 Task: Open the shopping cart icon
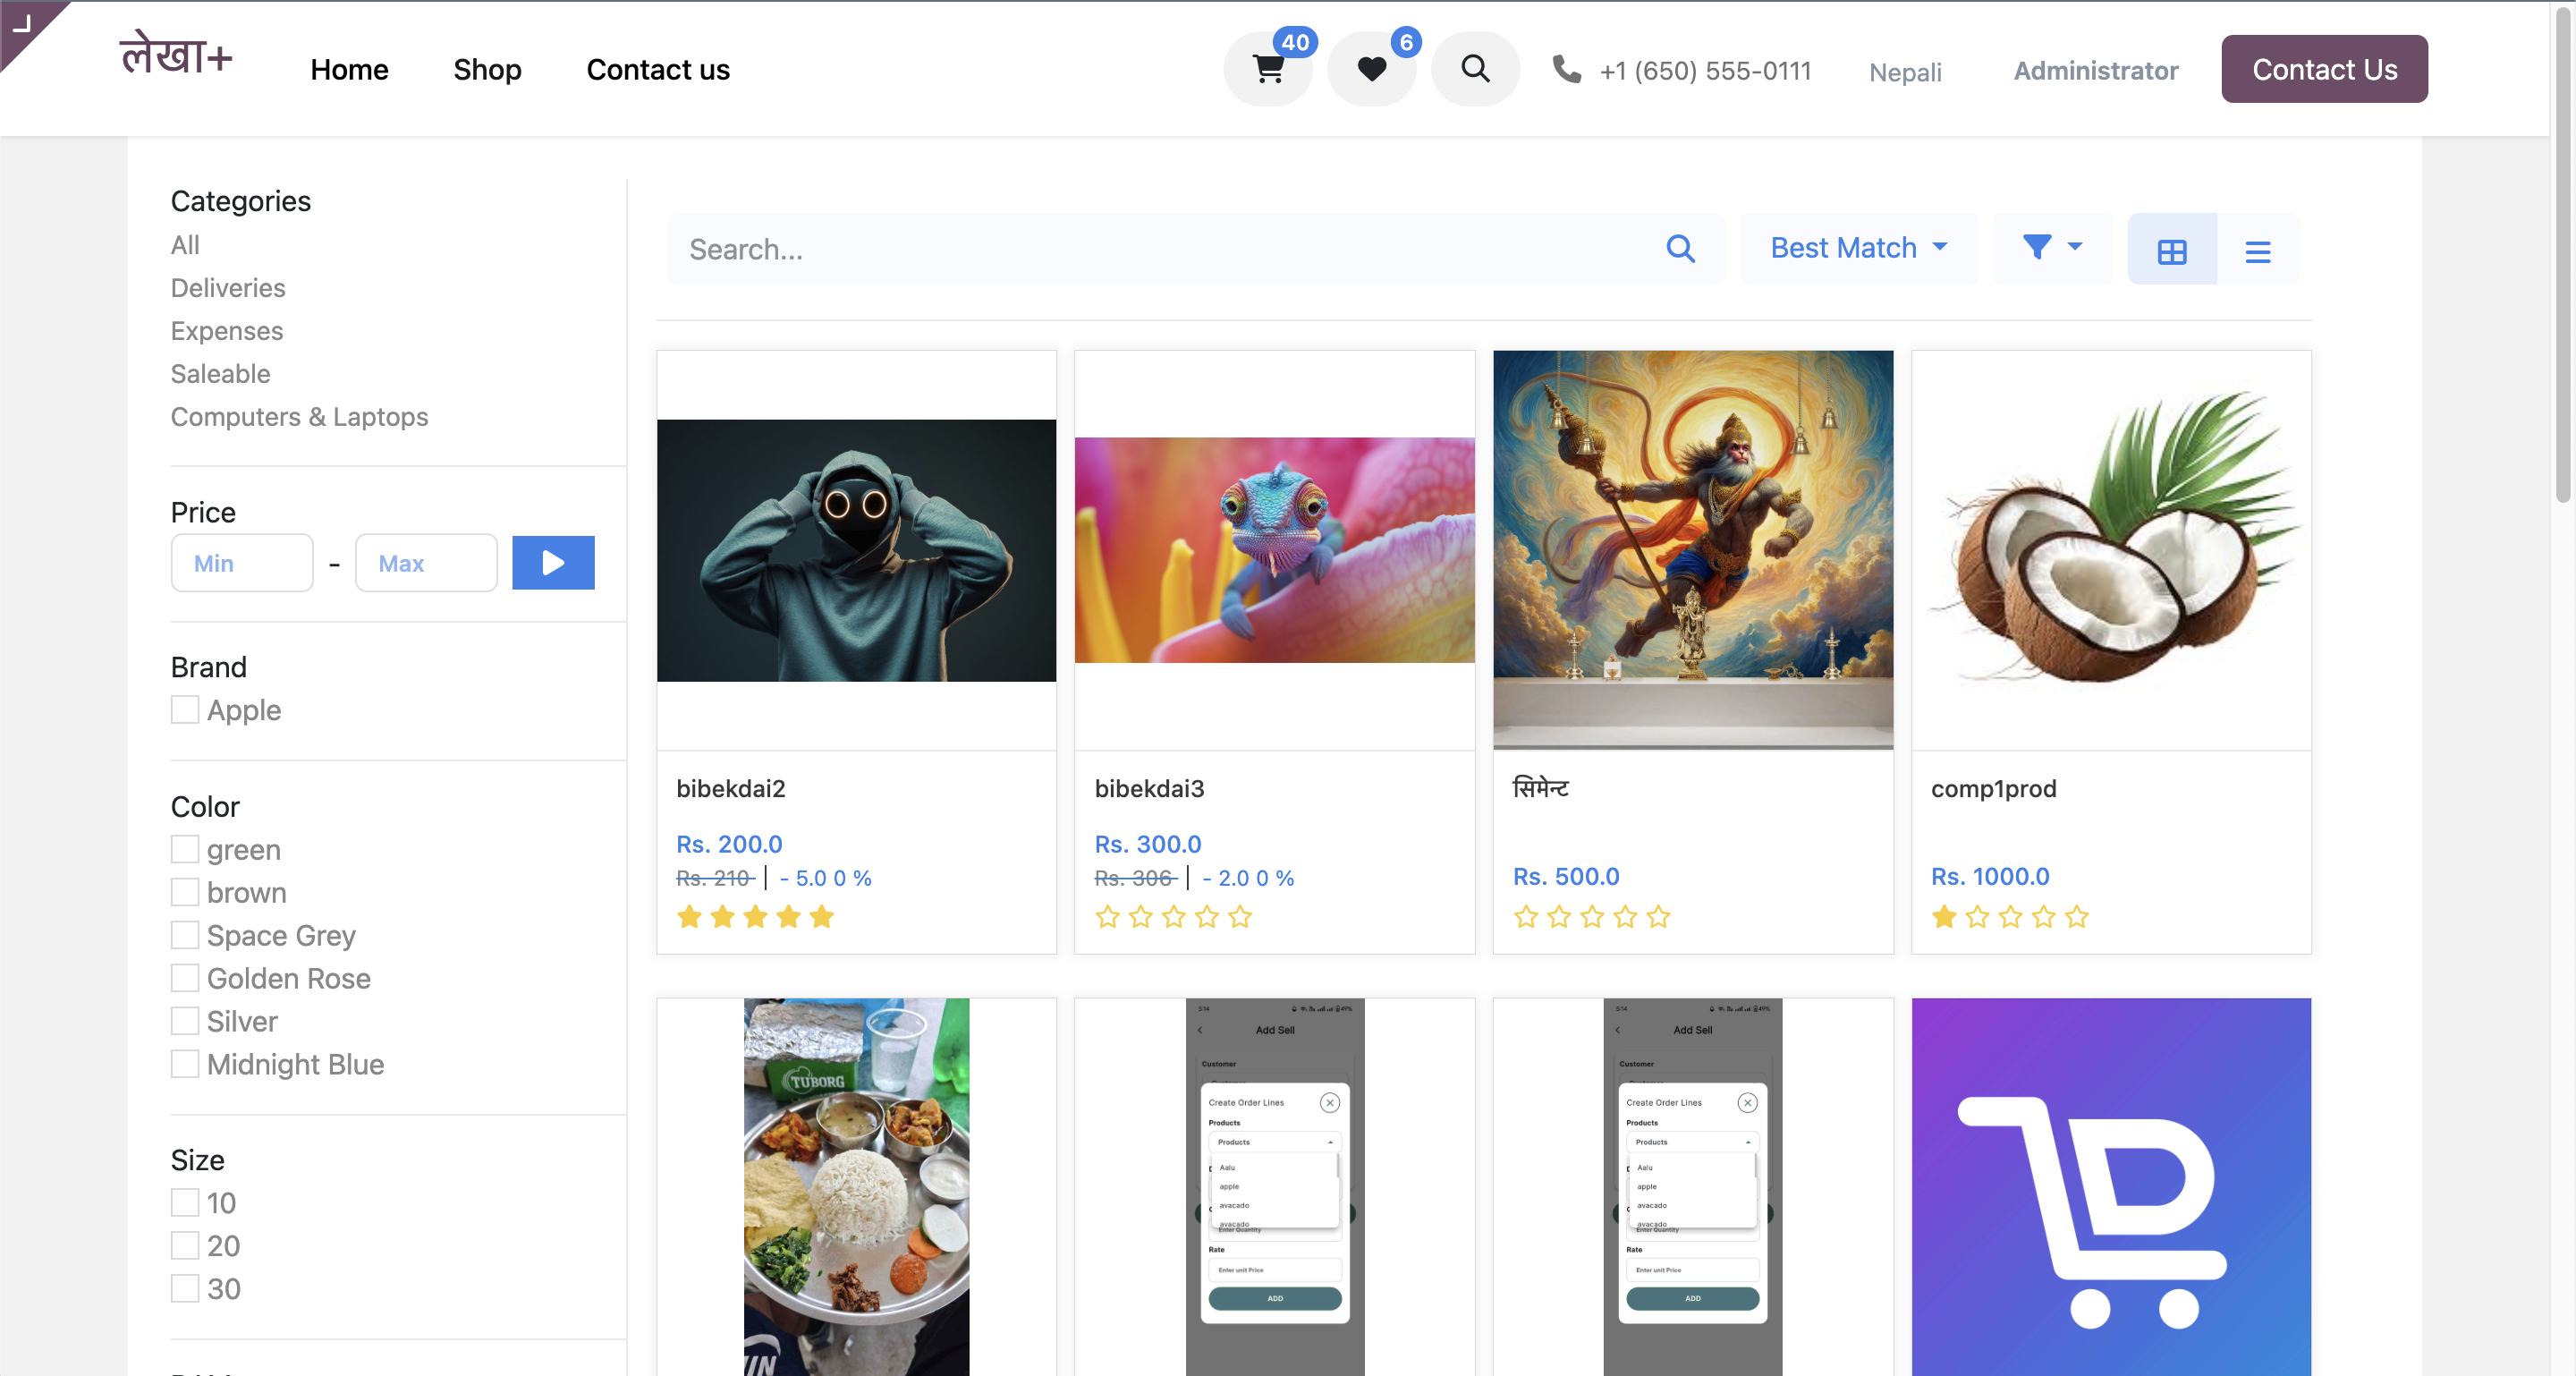1268,69
